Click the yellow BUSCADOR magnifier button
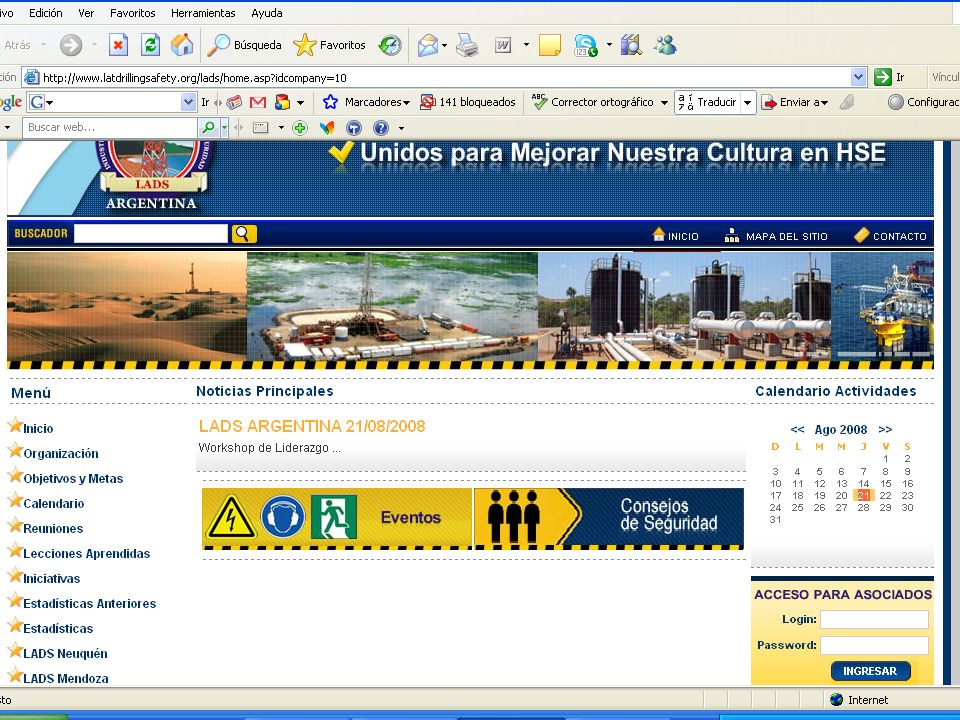The image size is (960, 720). [244, 233]
